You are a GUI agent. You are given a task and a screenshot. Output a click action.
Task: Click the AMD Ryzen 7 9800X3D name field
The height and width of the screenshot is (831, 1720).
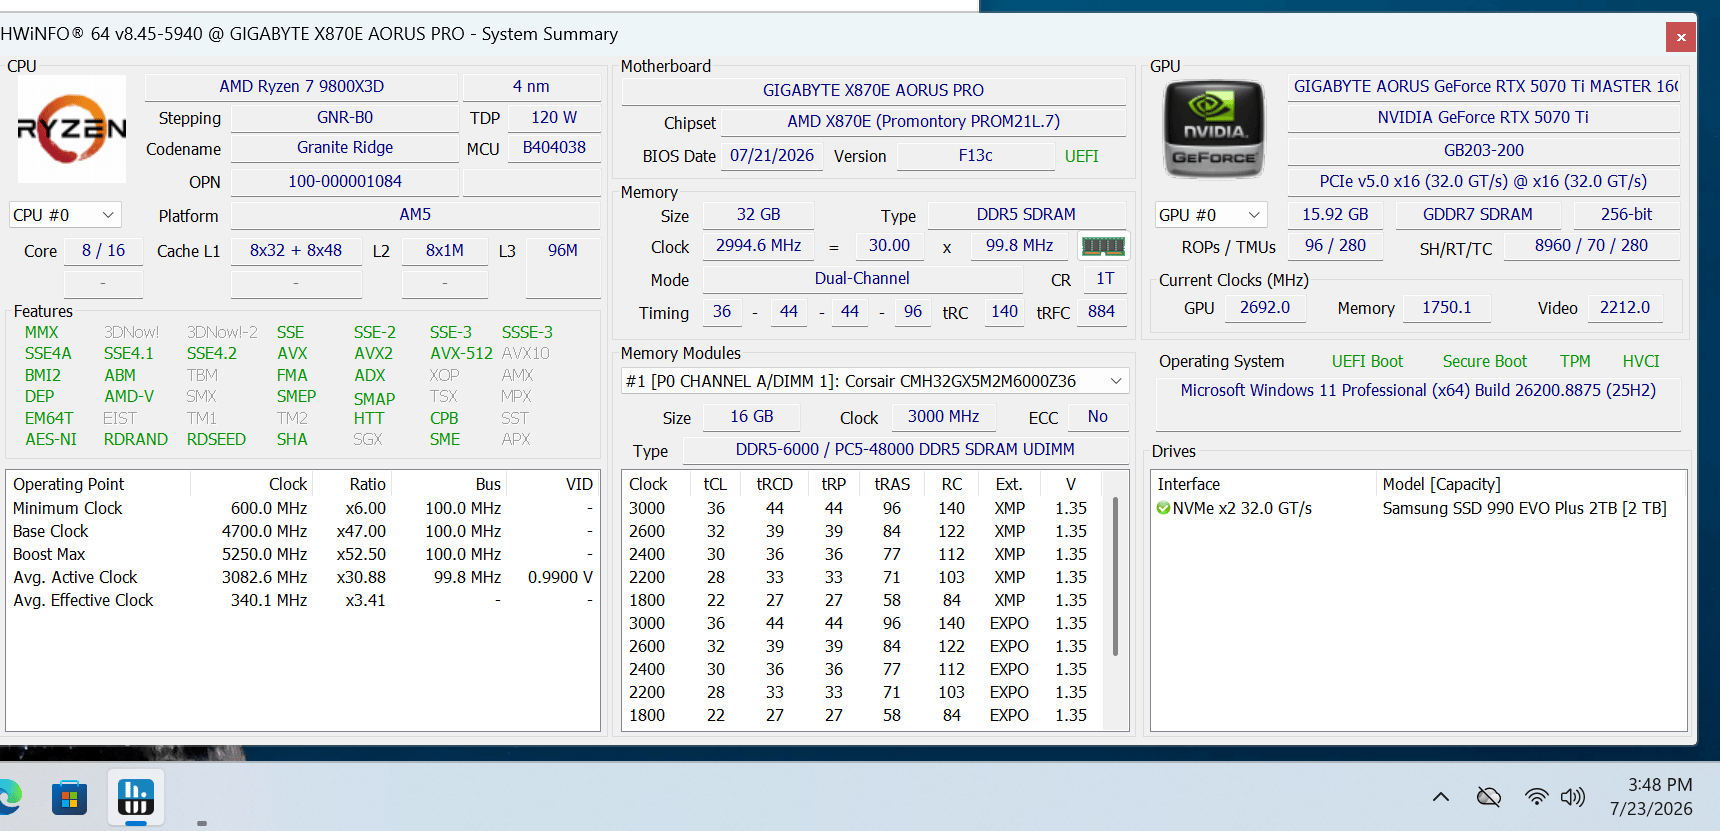coord(302,87)
